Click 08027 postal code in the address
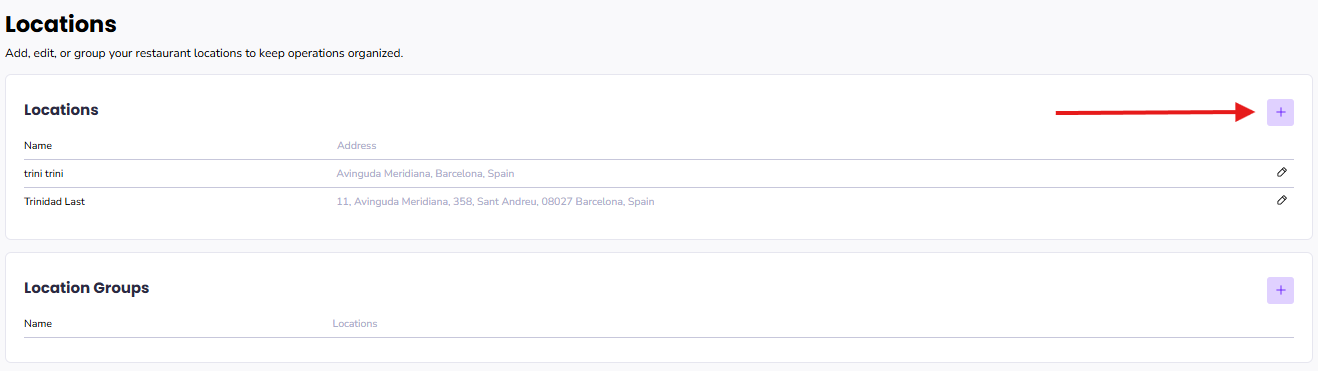 tap(557, 201)
